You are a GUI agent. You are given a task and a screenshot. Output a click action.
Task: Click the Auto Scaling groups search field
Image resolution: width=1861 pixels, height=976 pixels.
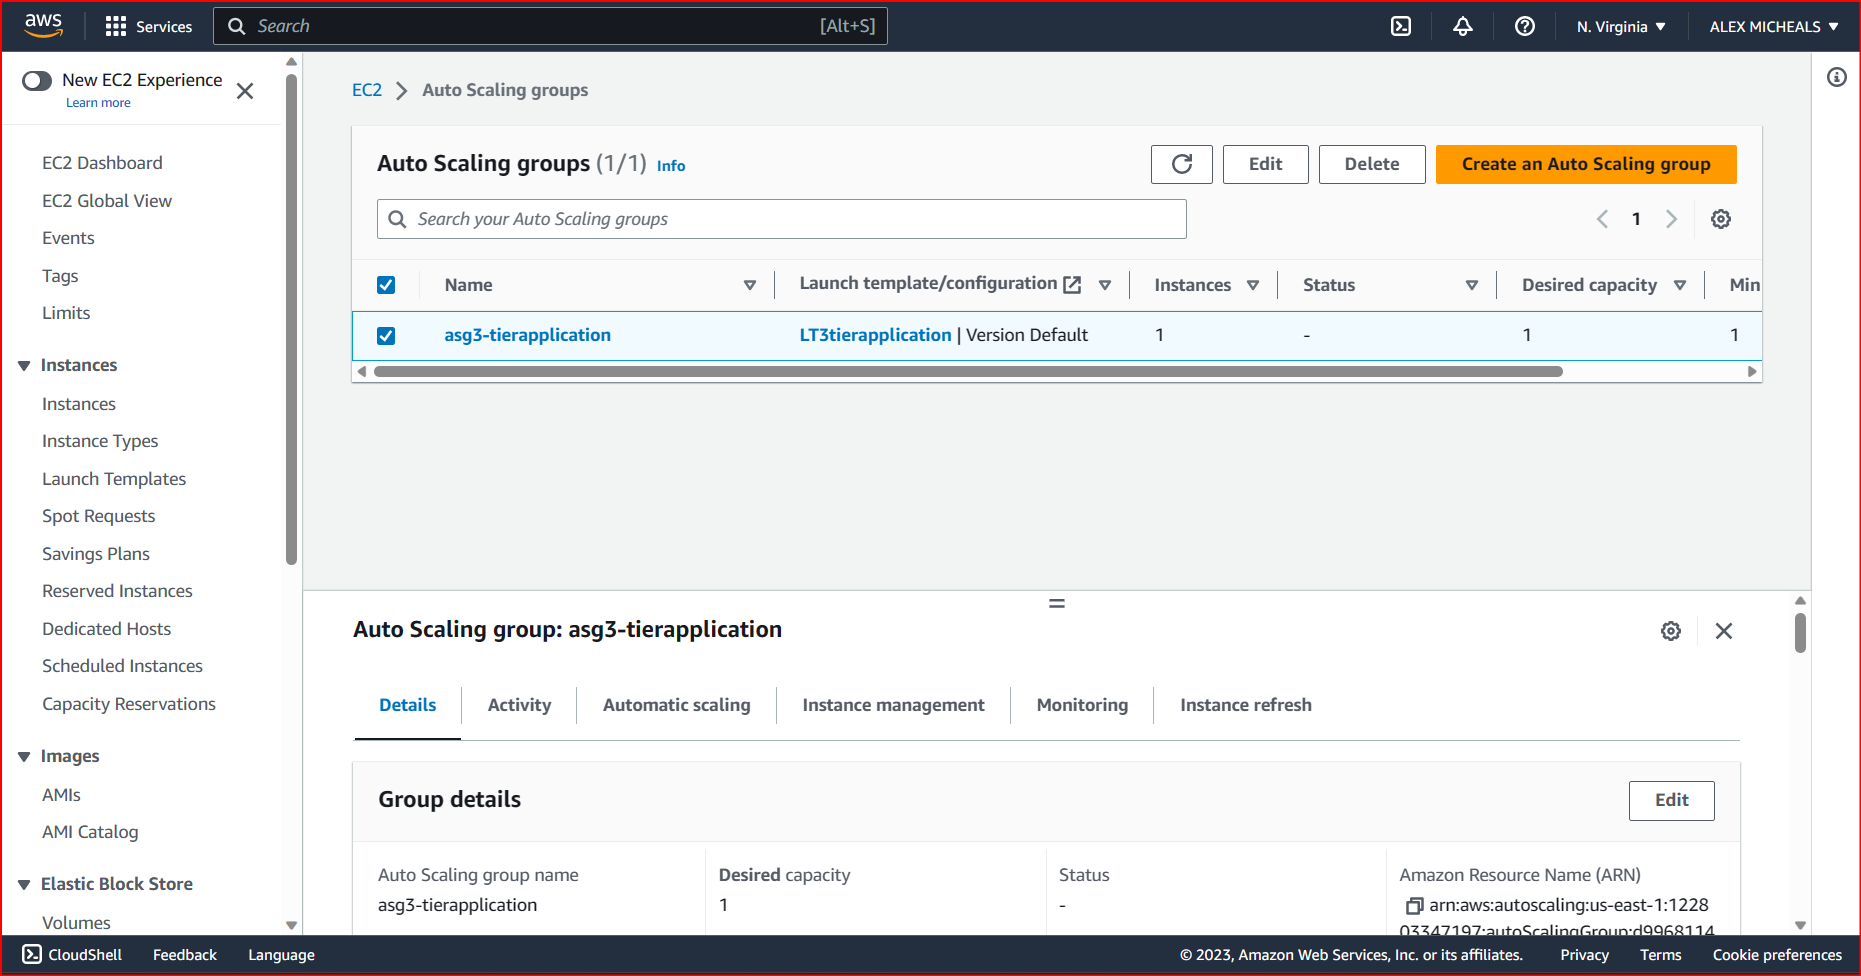click(781, 218)
